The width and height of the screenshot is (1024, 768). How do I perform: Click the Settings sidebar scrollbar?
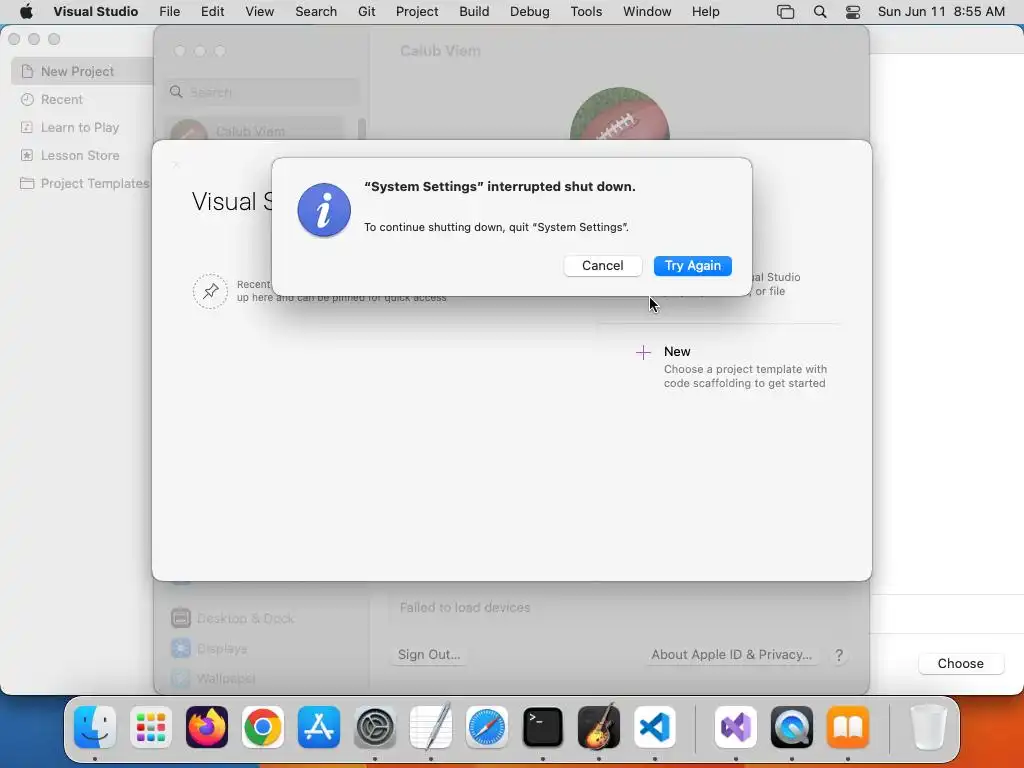(362, 129)
